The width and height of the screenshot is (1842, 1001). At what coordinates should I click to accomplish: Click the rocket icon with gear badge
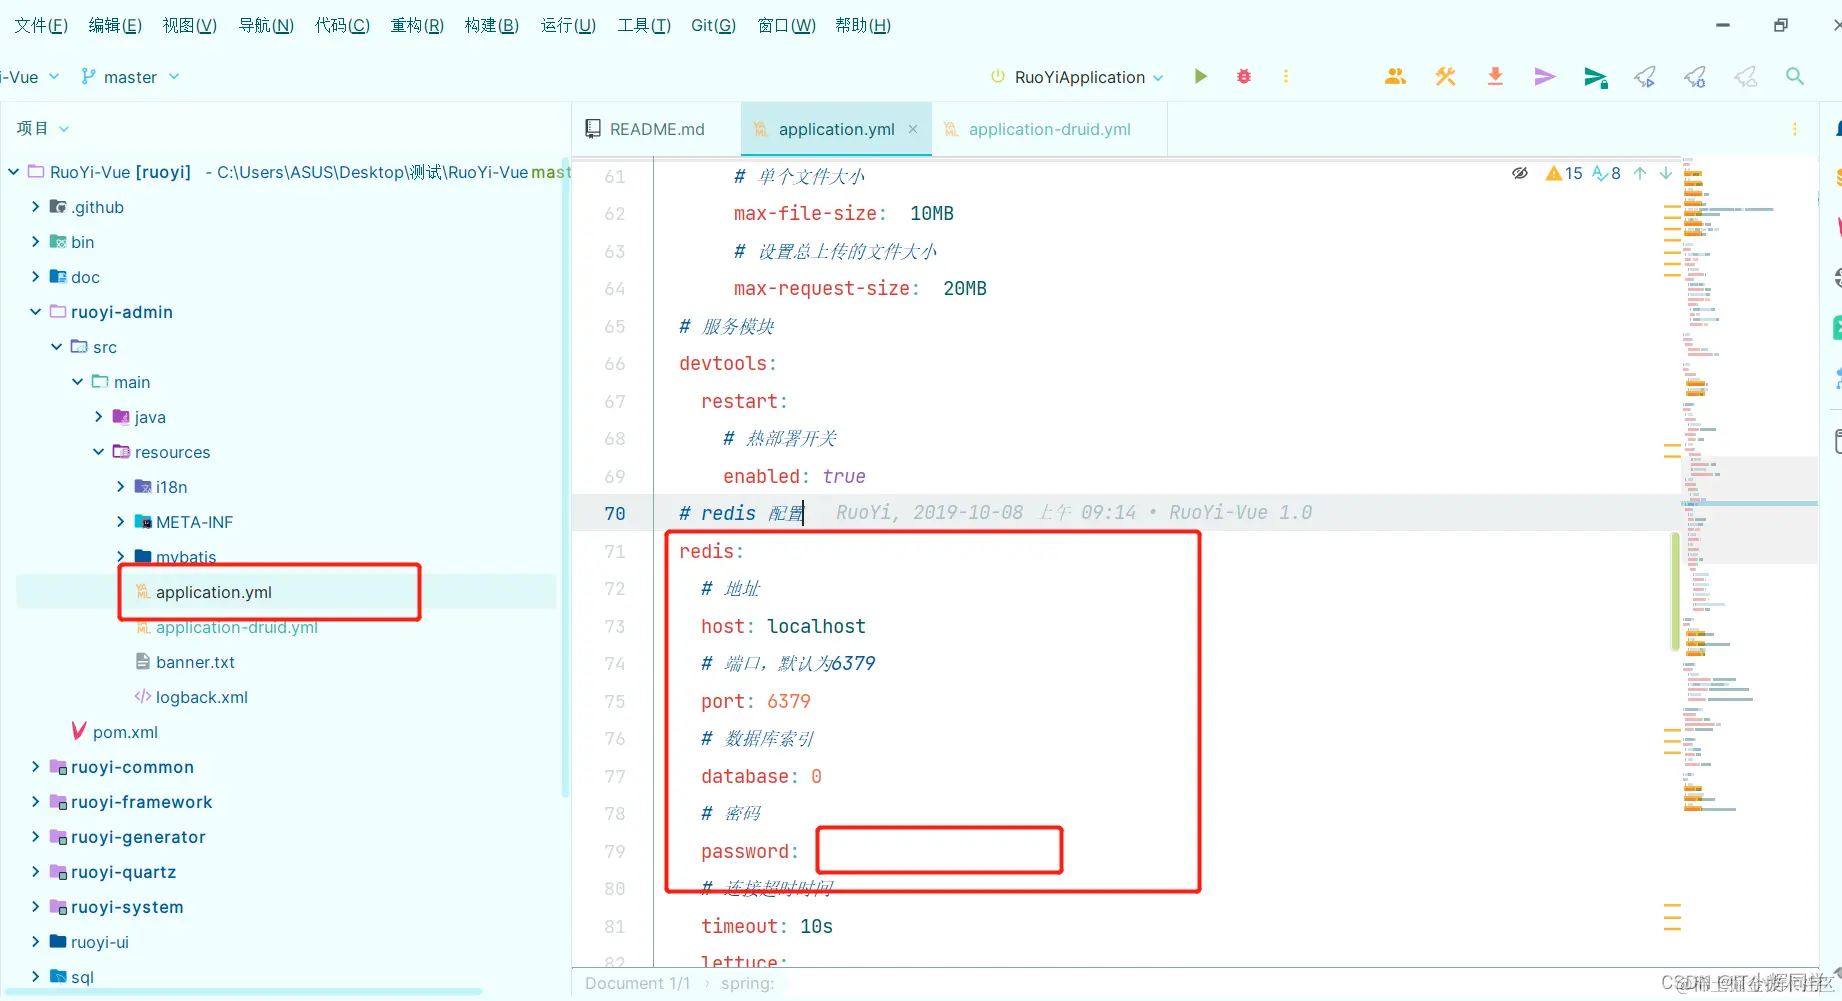pos(1695,77)
